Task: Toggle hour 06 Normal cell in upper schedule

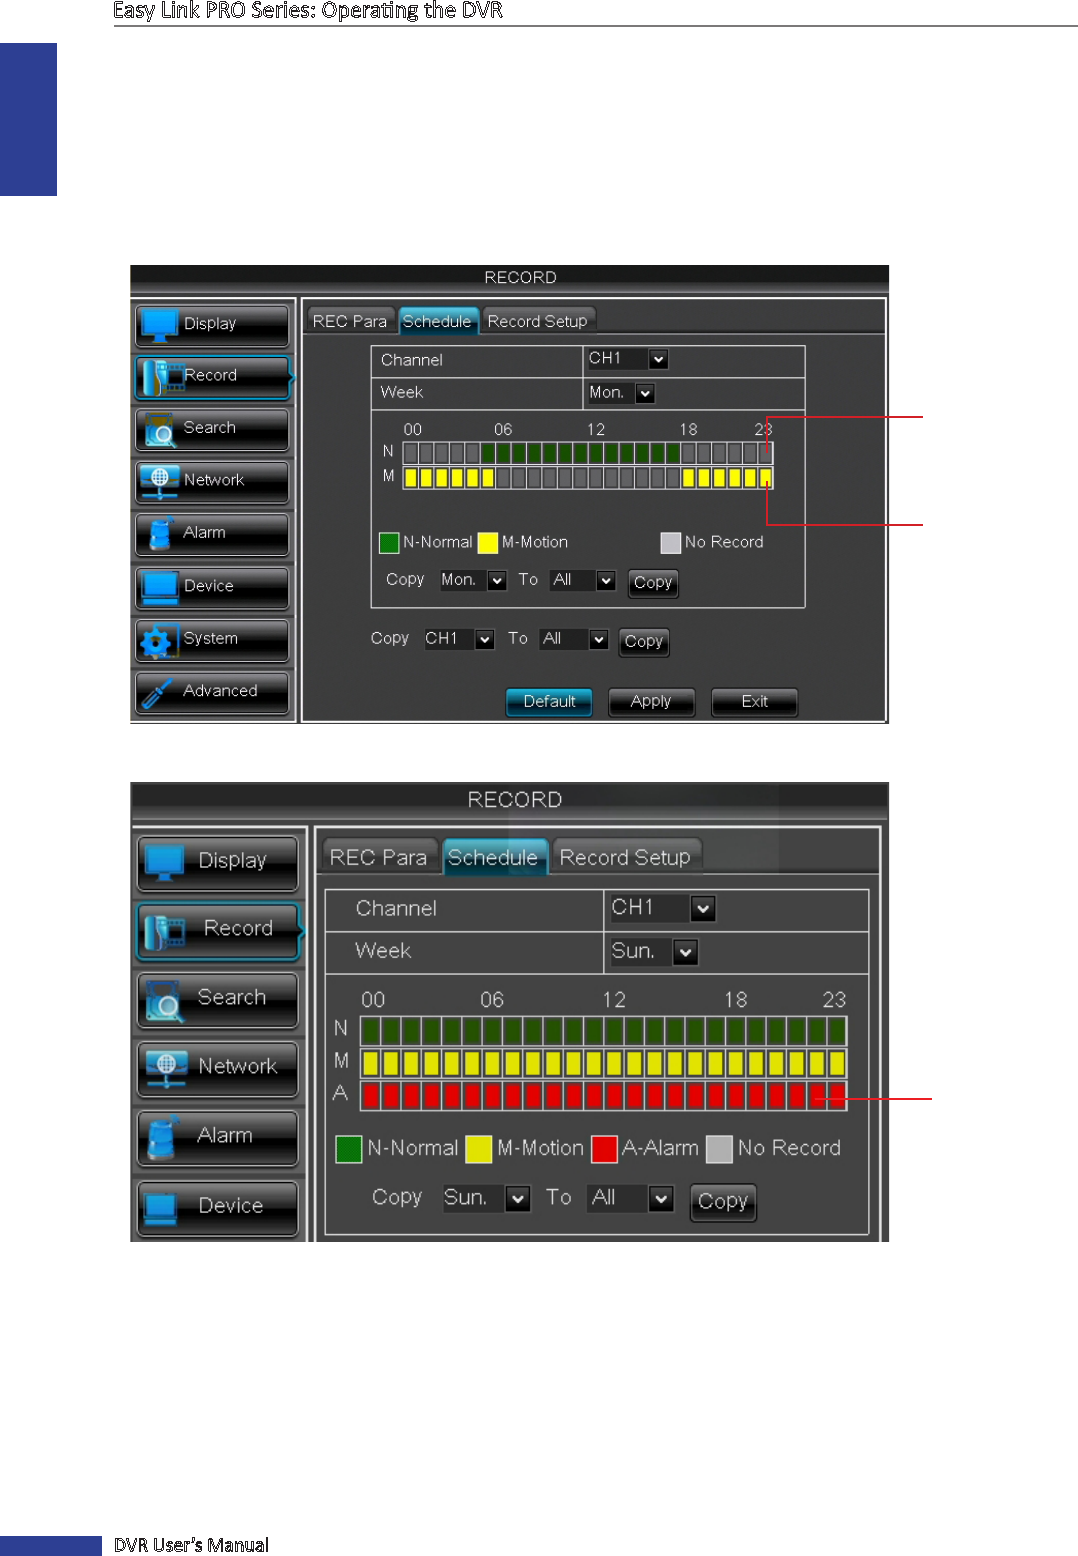Action: [x=503, y=453]
